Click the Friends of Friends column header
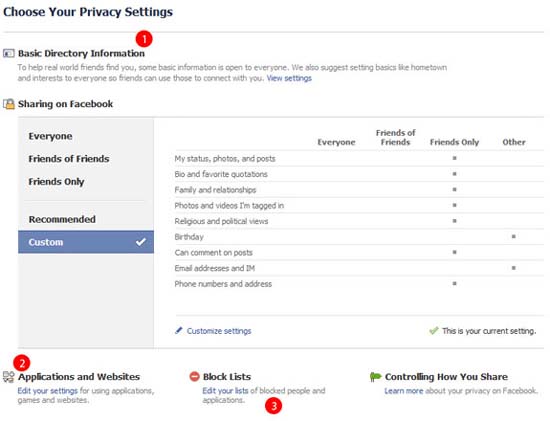The image size is (550, 421). coord(395,138)
